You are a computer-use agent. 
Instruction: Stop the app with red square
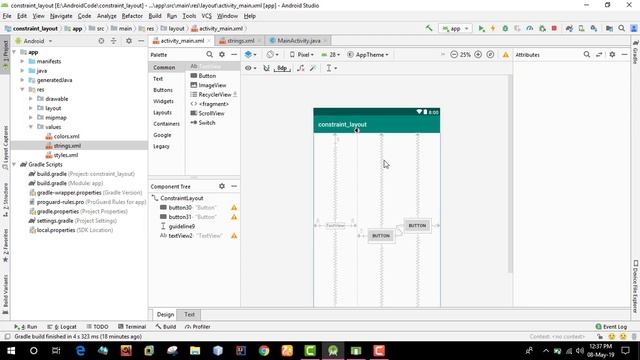[x=554, y=29]
